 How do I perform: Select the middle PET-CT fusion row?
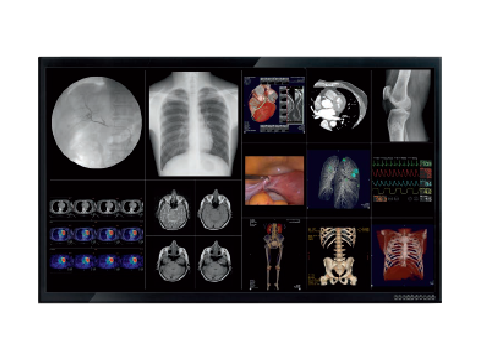pos(96,234)
